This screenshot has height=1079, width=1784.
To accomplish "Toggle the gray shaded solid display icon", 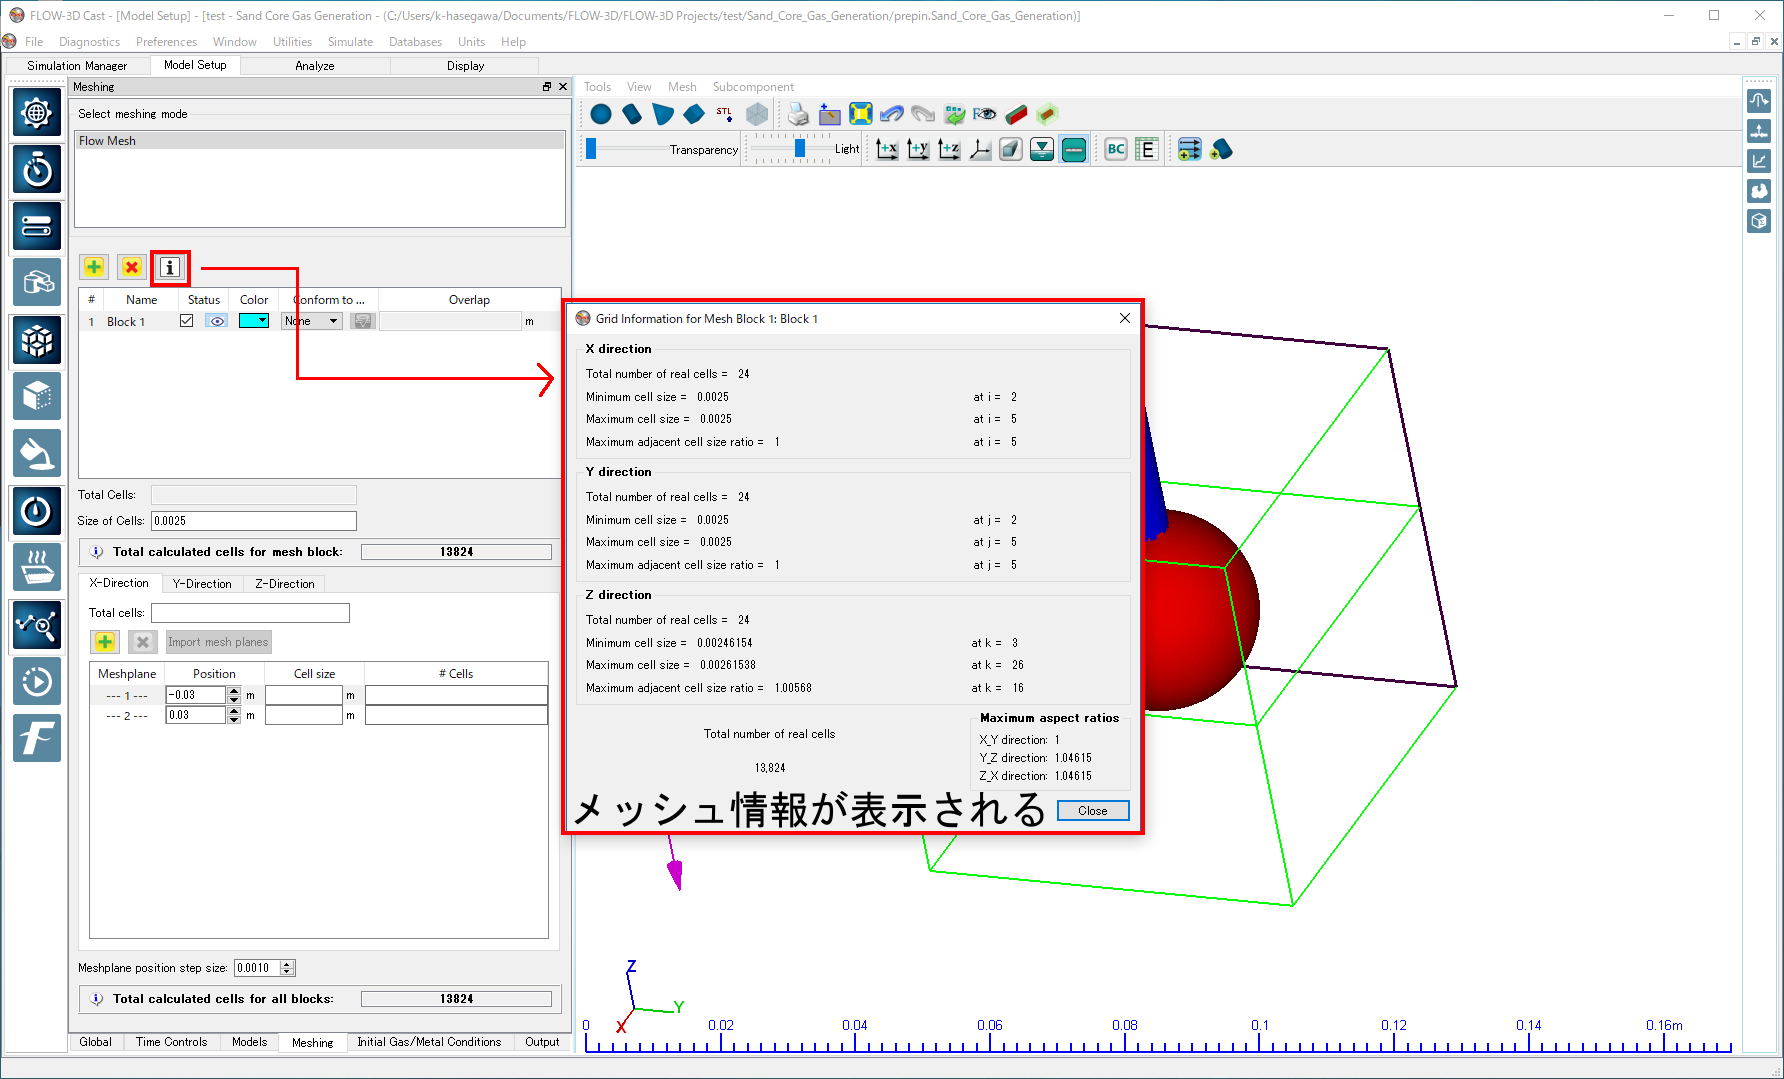I will coord(1011,150).
